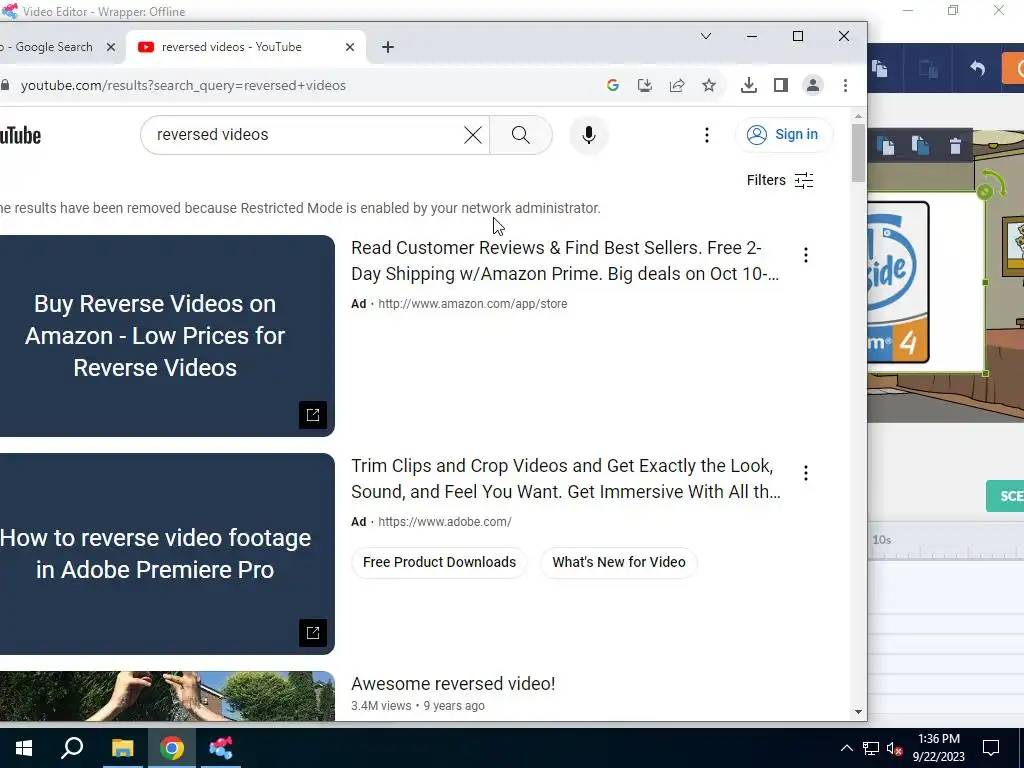This screenshot has height=768, width=1024.
Task: Clear the YouTube search box text
Action: [473, 135]
